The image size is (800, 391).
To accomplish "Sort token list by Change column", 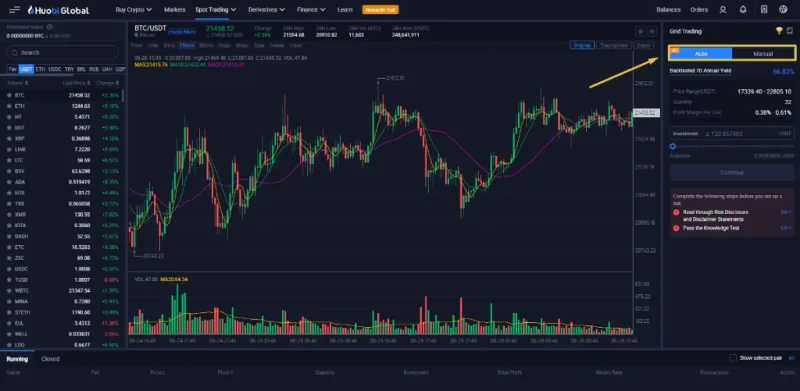I will click(x=108, y=83).
